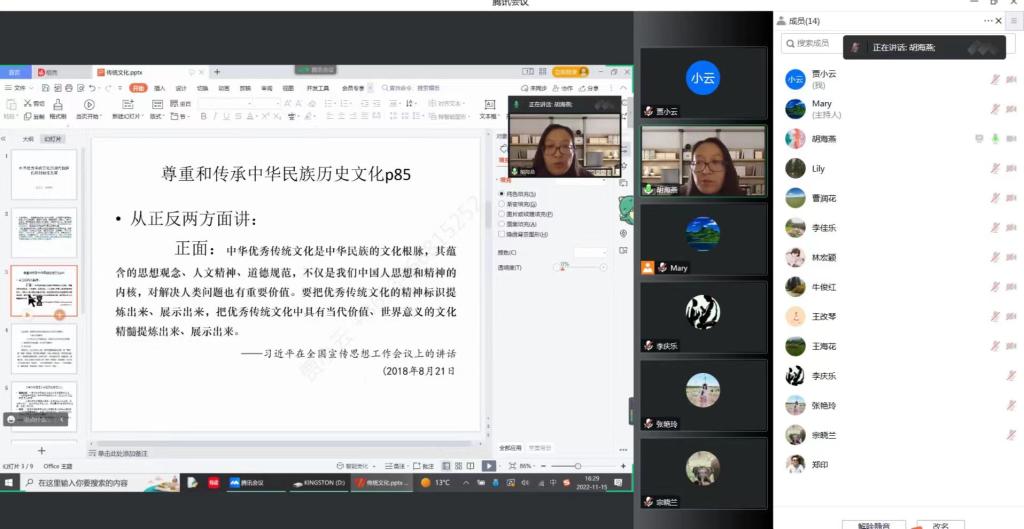Enable the hide background graphics checkbox
1024x529 pixels.
click(x=501, y=234)
